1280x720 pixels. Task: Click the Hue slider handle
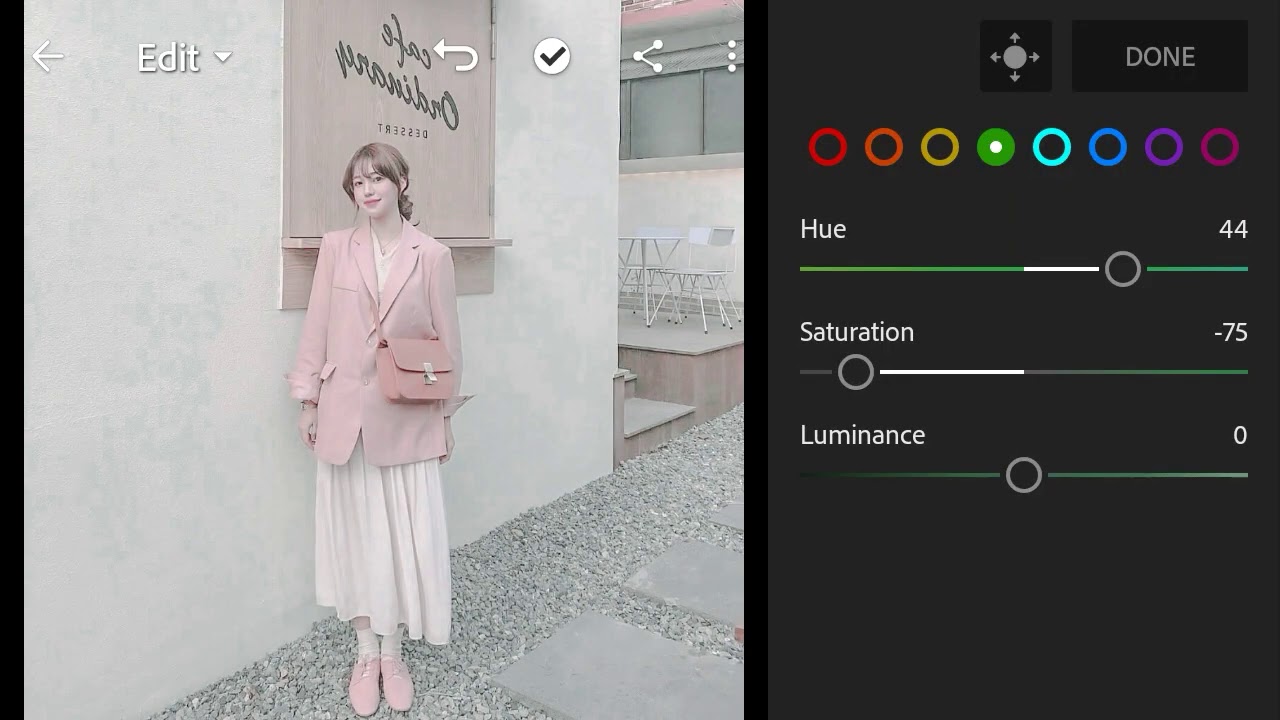coord(1123,269)
